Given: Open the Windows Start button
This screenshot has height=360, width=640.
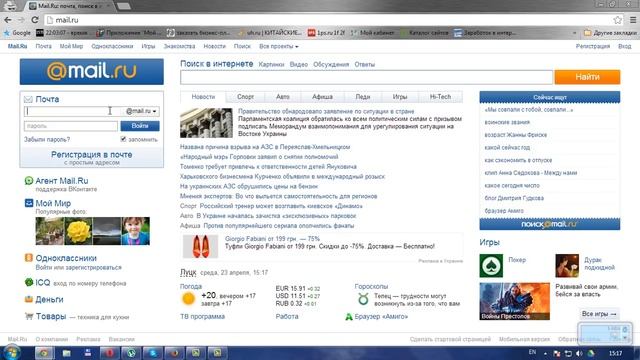Looking at the screenshot, I should [x=11, y=353].
